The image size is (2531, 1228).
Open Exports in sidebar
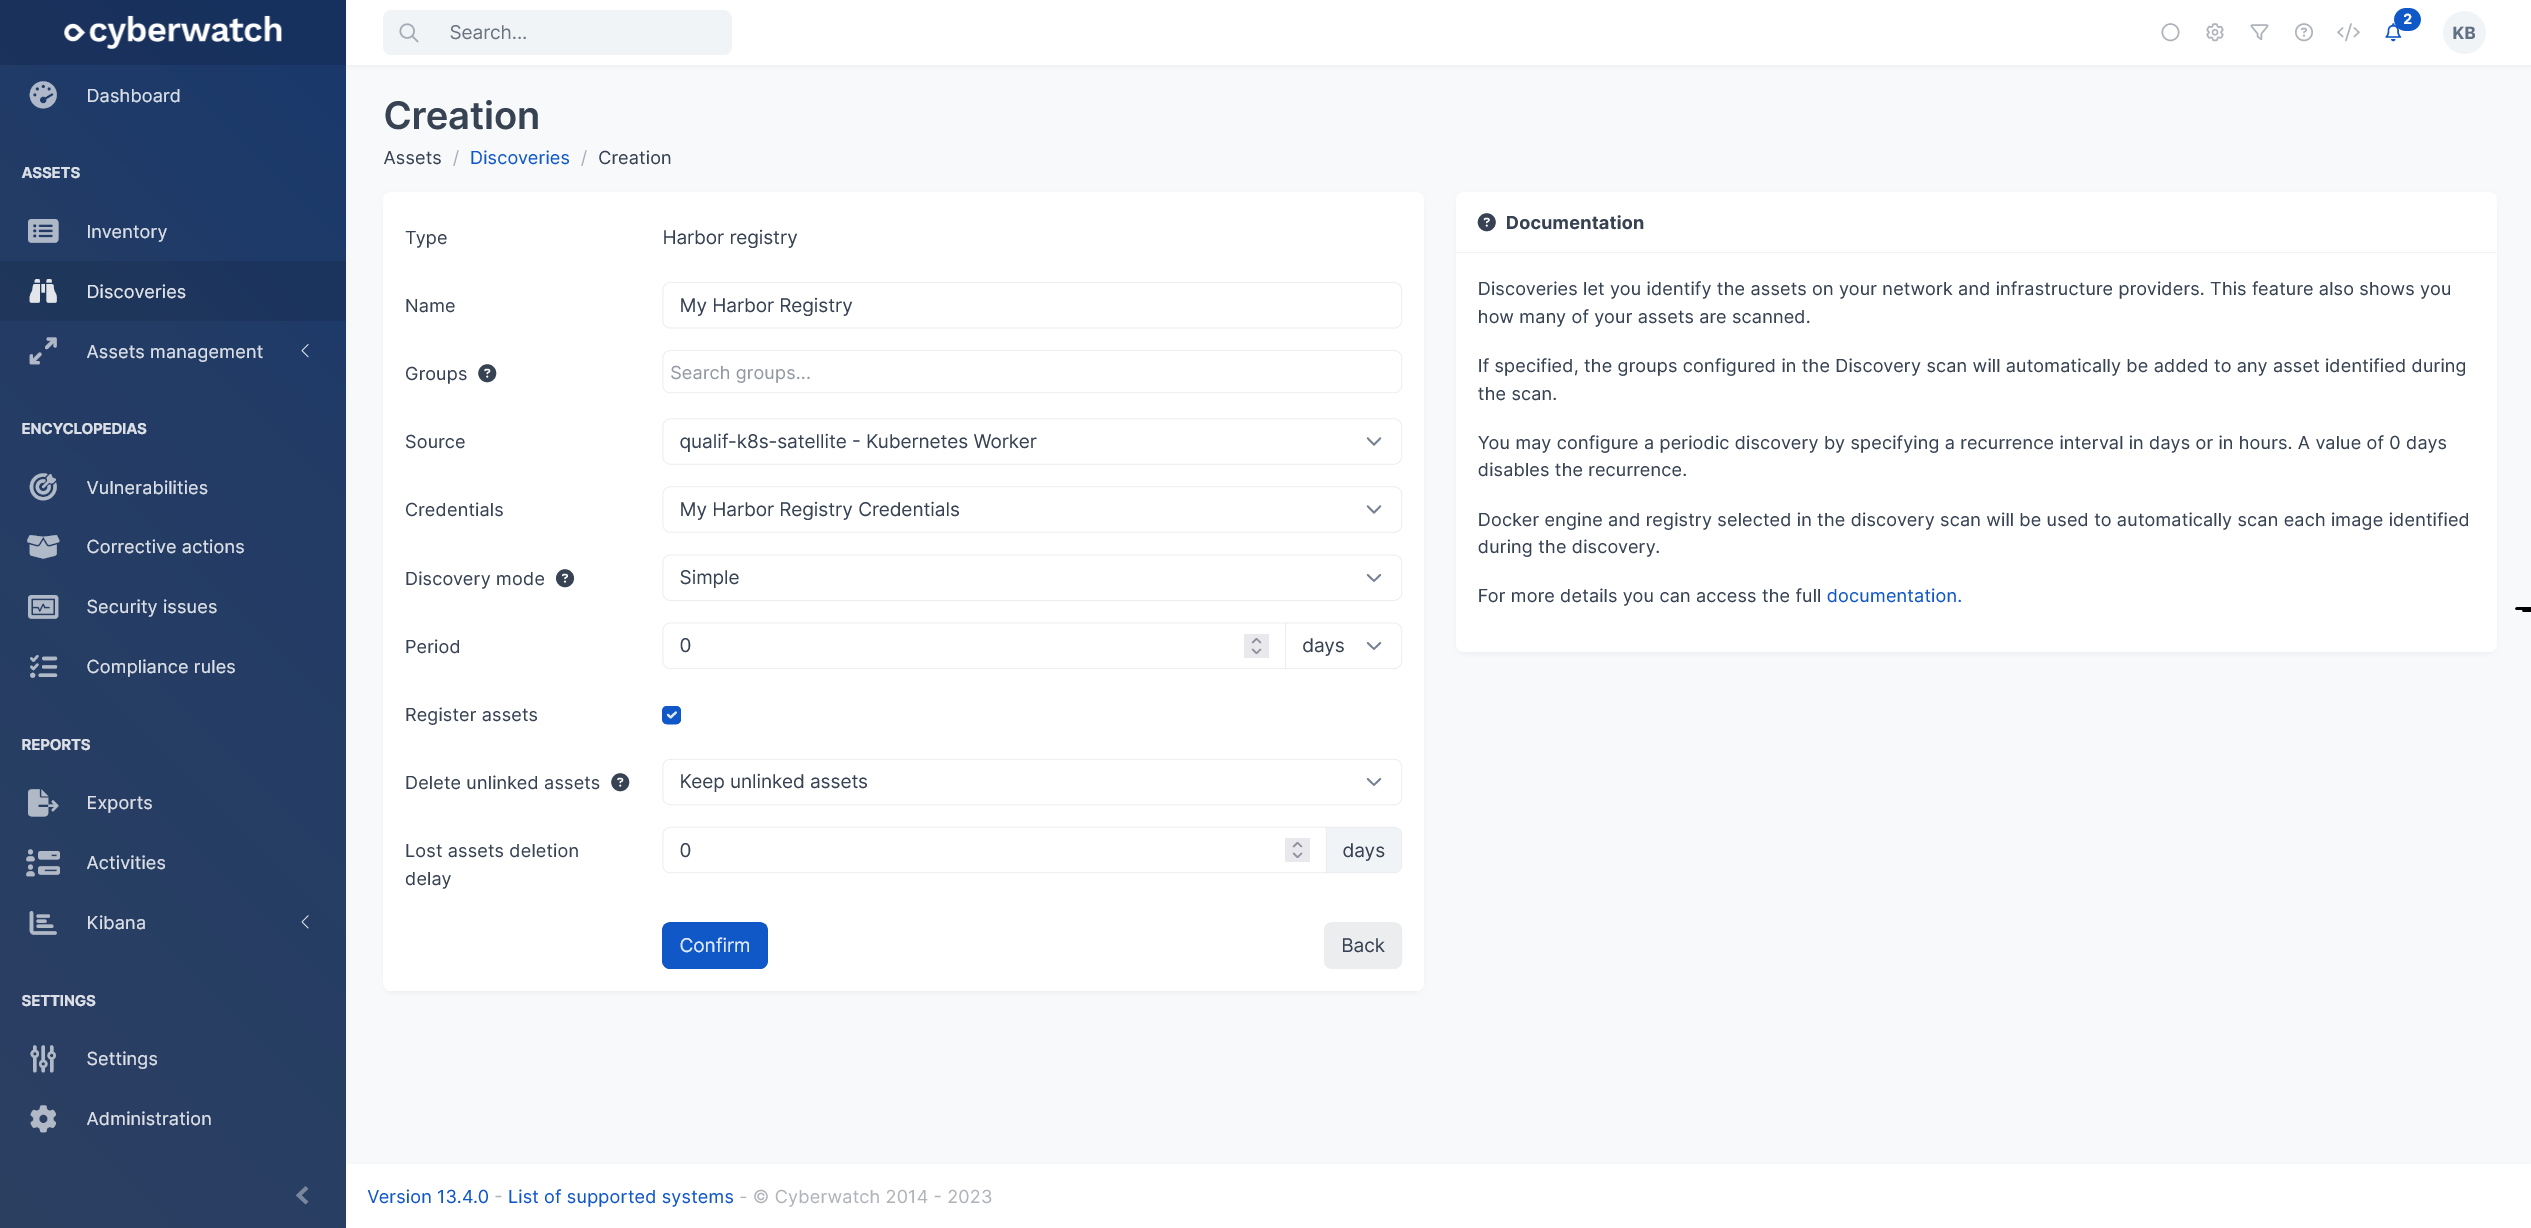pos(173,802)
